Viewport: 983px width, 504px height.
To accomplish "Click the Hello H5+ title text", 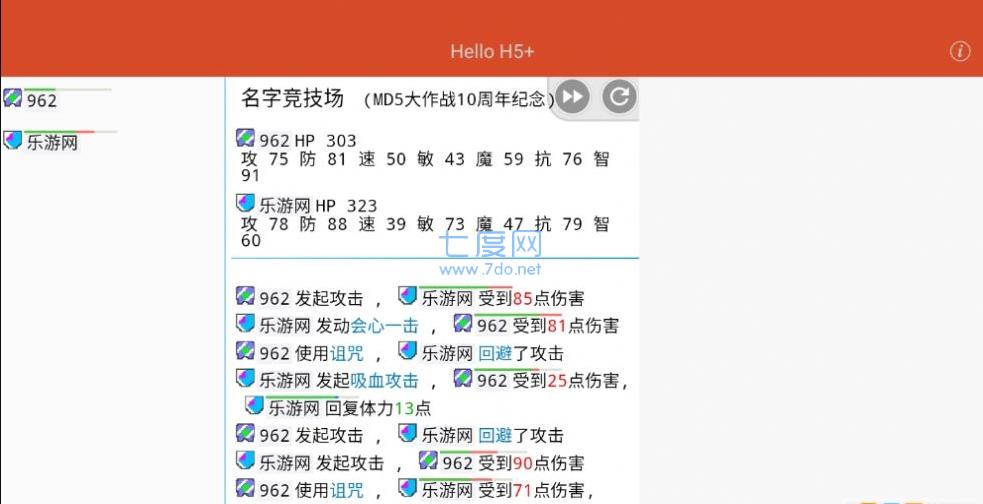I will pyautogui.click(x=491, y=52).
